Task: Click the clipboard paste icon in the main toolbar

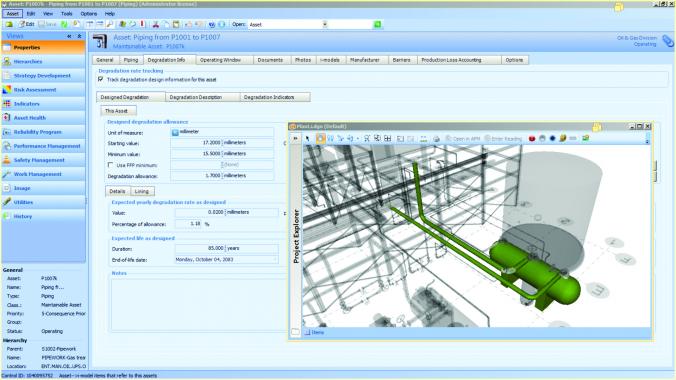Action: pyautogui.click(x=176, y=25)
